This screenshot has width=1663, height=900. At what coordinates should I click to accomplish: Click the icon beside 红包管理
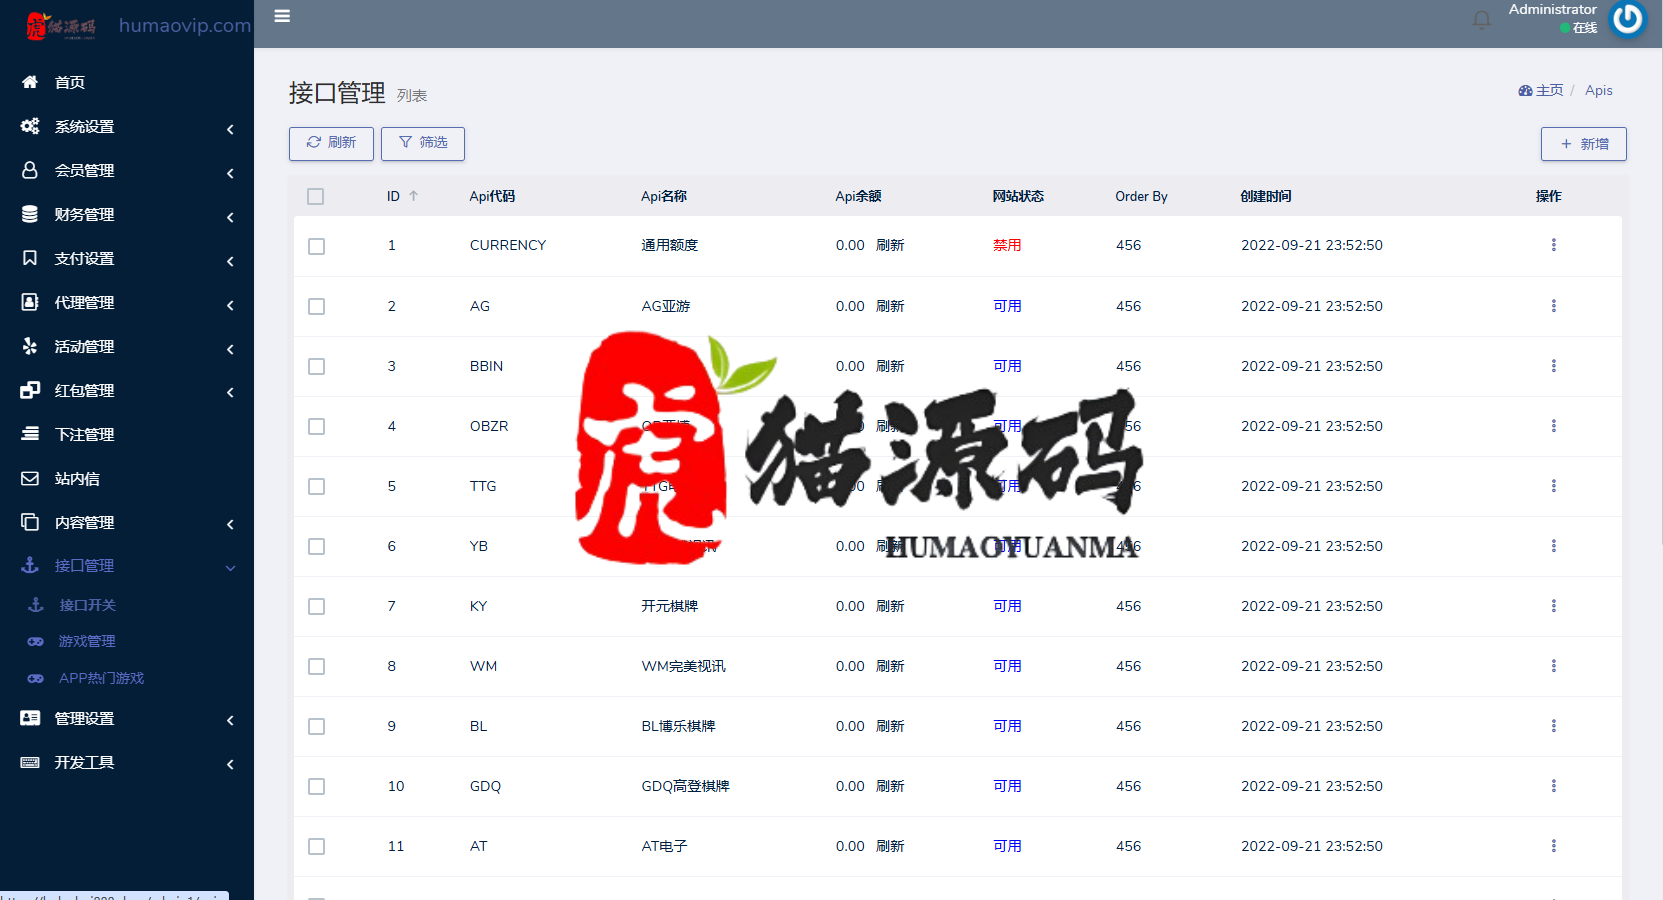pyautogui.click(x=30, y=390)
